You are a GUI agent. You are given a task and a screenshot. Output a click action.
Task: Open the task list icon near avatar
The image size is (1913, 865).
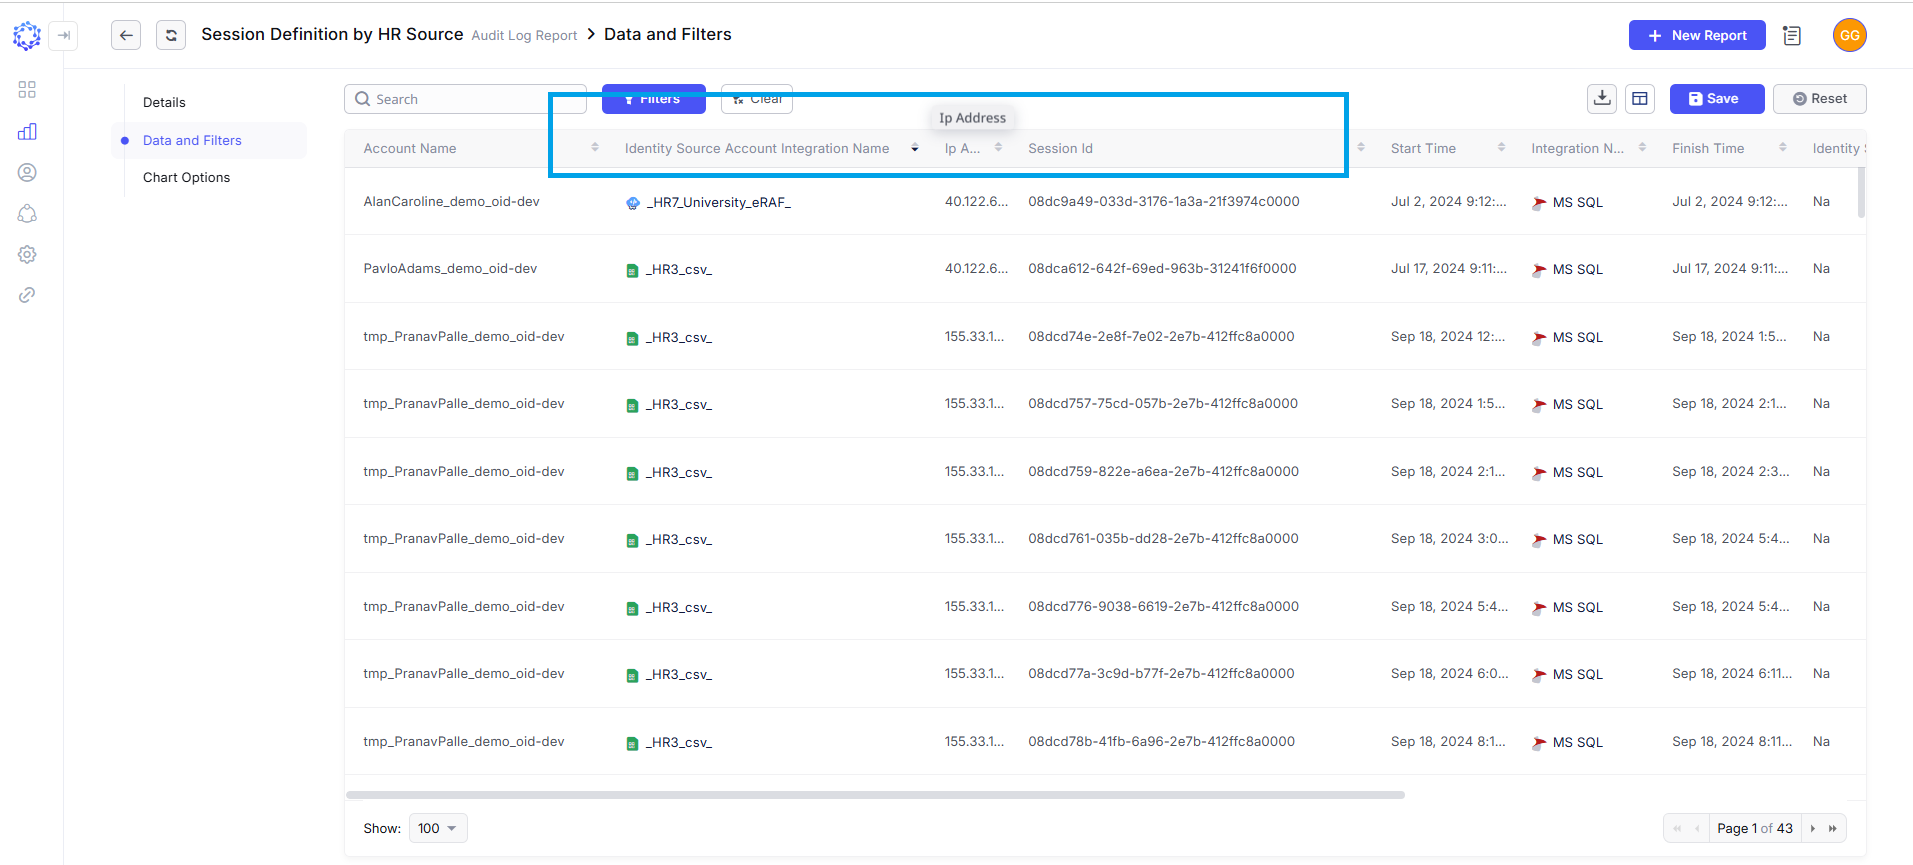[x=1792, y=35]
